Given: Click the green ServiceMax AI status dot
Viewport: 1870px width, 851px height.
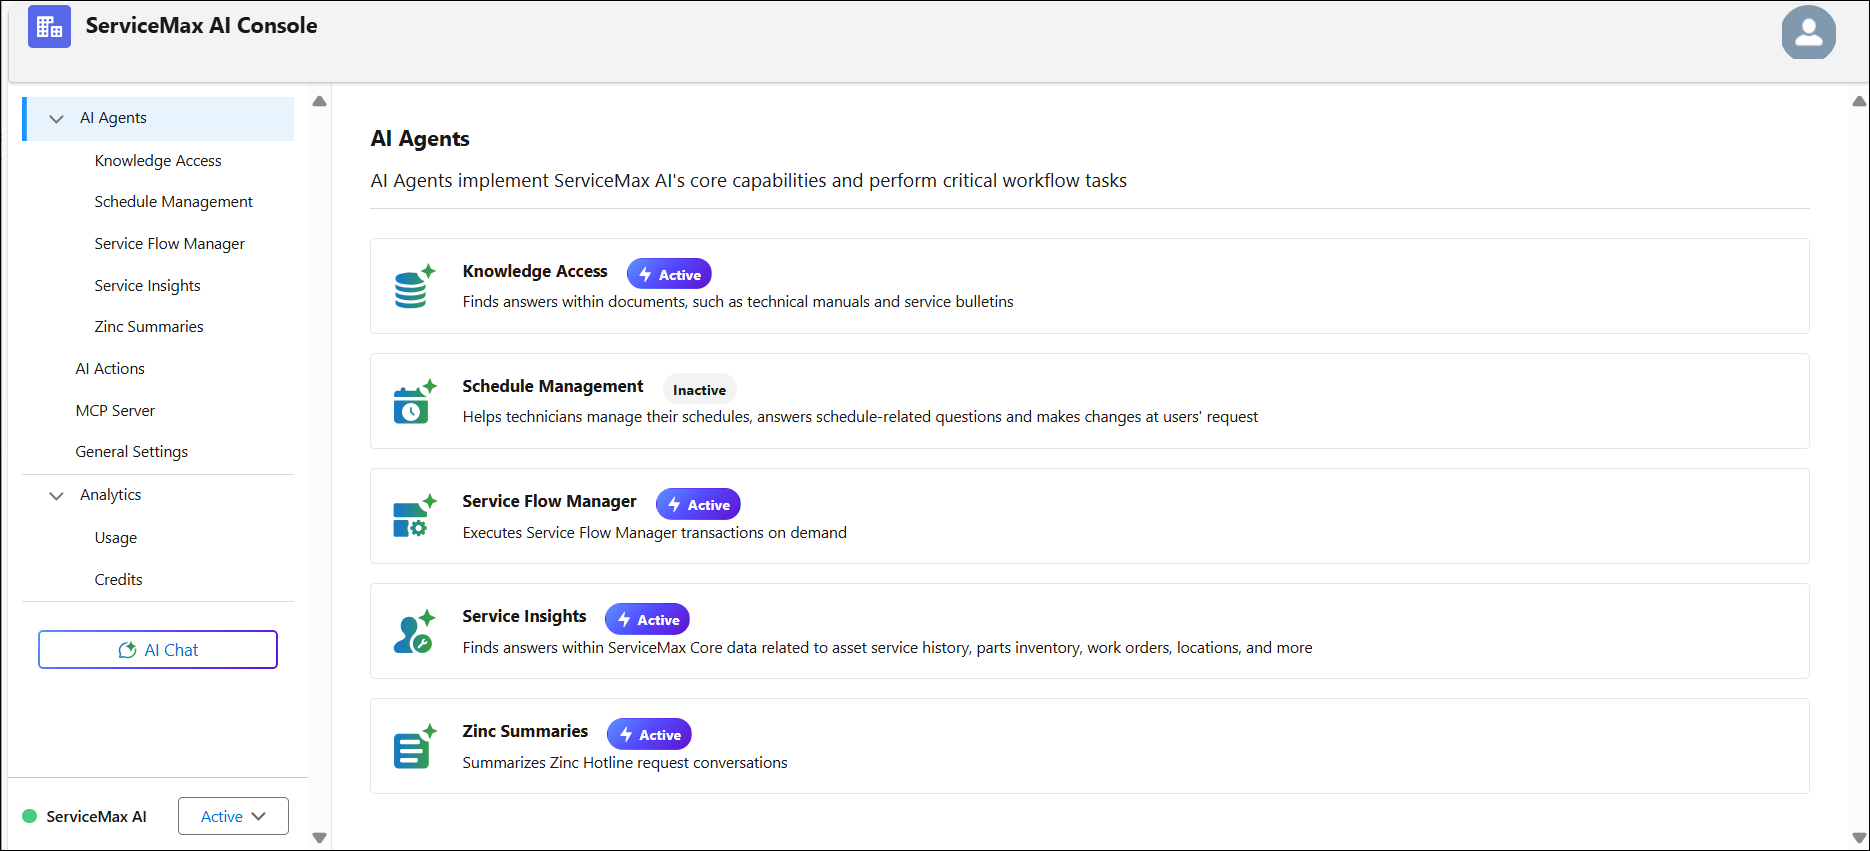Looking at the screenshot, I should pos(30,816).
